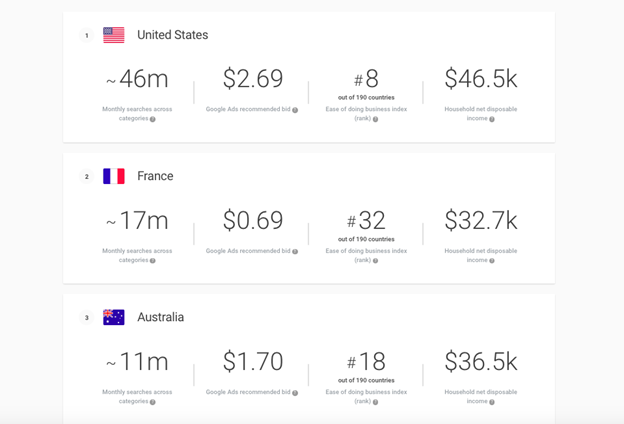Open help icon for Australia Google Ads bid
Viewport: 624px width, 424px height.
click(295, 393)
